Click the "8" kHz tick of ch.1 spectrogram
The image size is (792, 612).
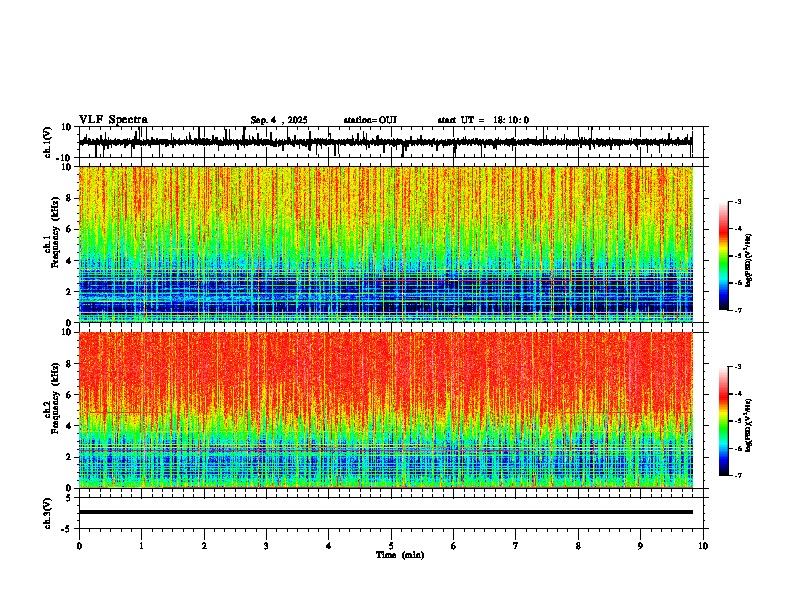(70, 198)
